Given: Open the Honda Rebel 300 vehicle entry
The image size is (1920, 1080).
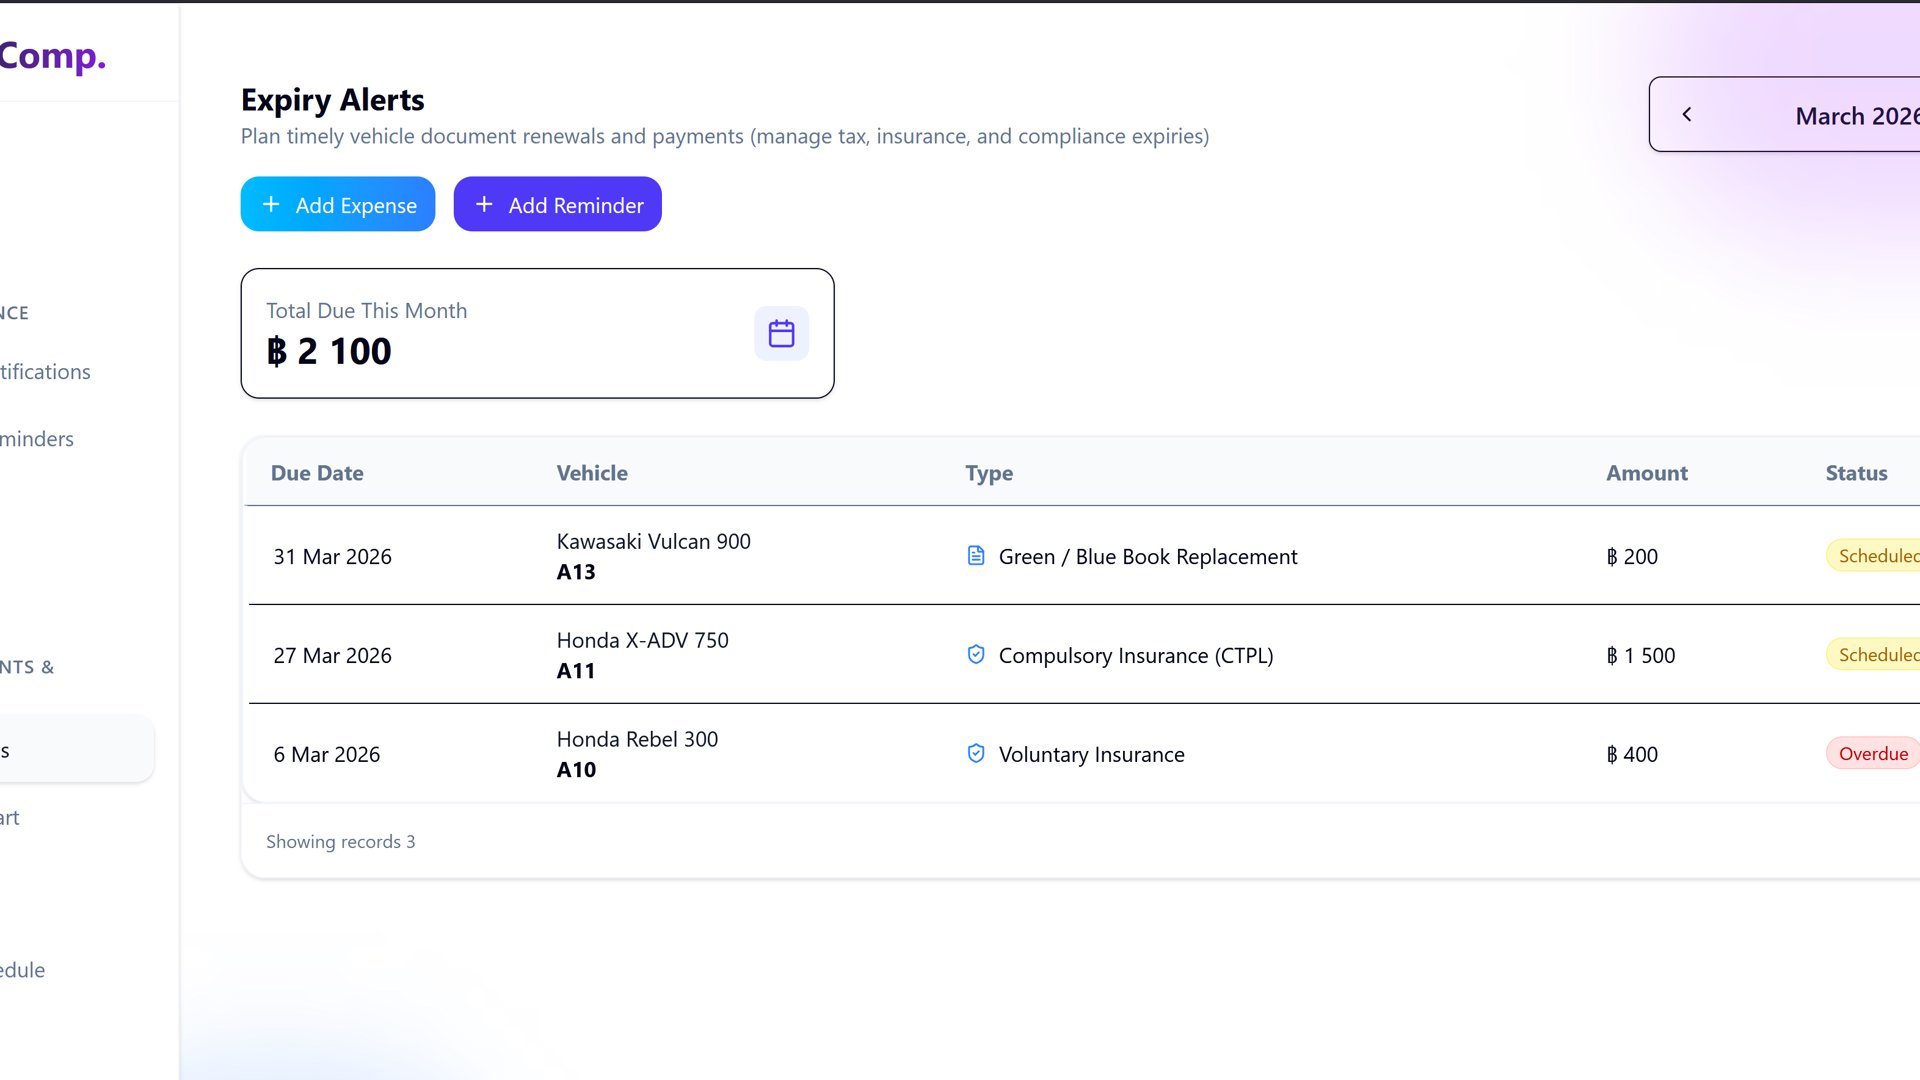Looking at the screenshot, I should (x=638, y=739).
